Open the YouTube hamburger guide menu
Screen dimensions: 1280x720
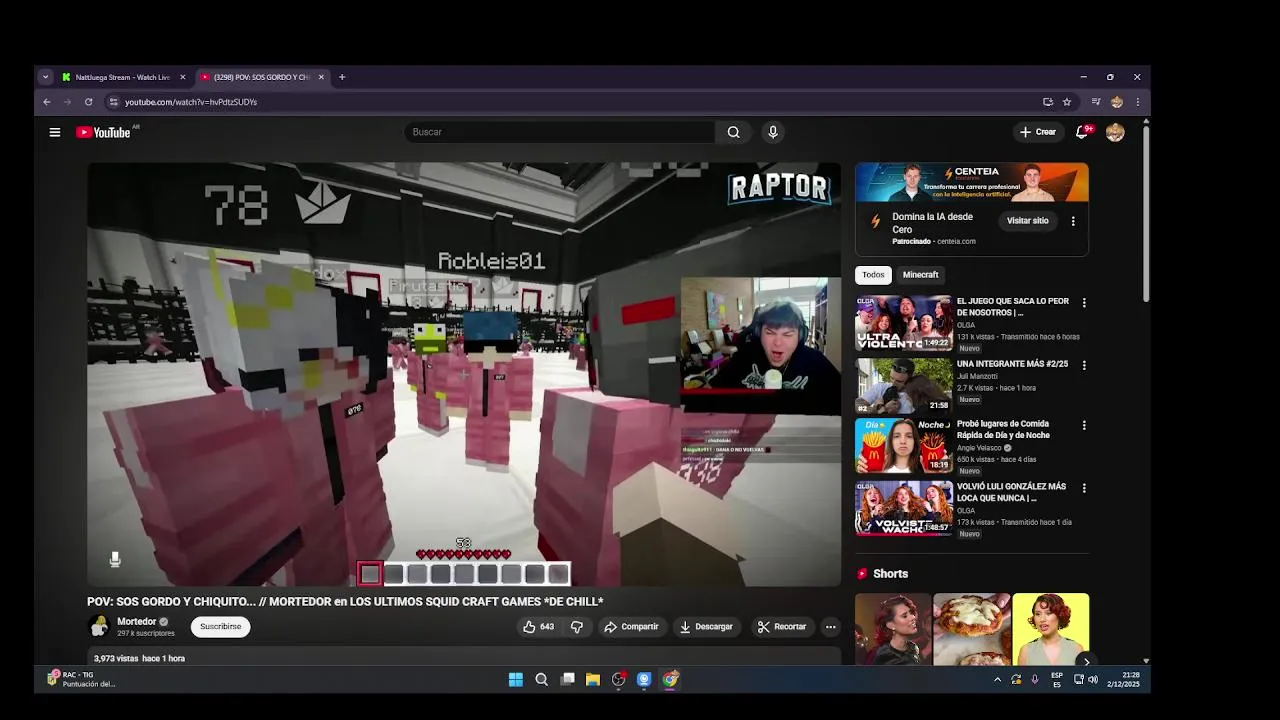tap(55, 132)
